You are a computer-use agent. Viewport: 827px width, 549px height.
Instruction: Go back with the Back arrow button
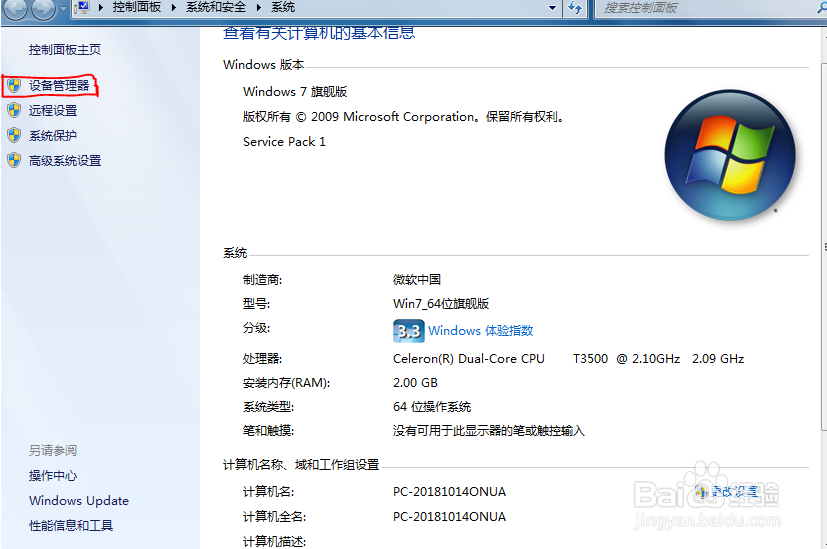[x=15, y=8]
